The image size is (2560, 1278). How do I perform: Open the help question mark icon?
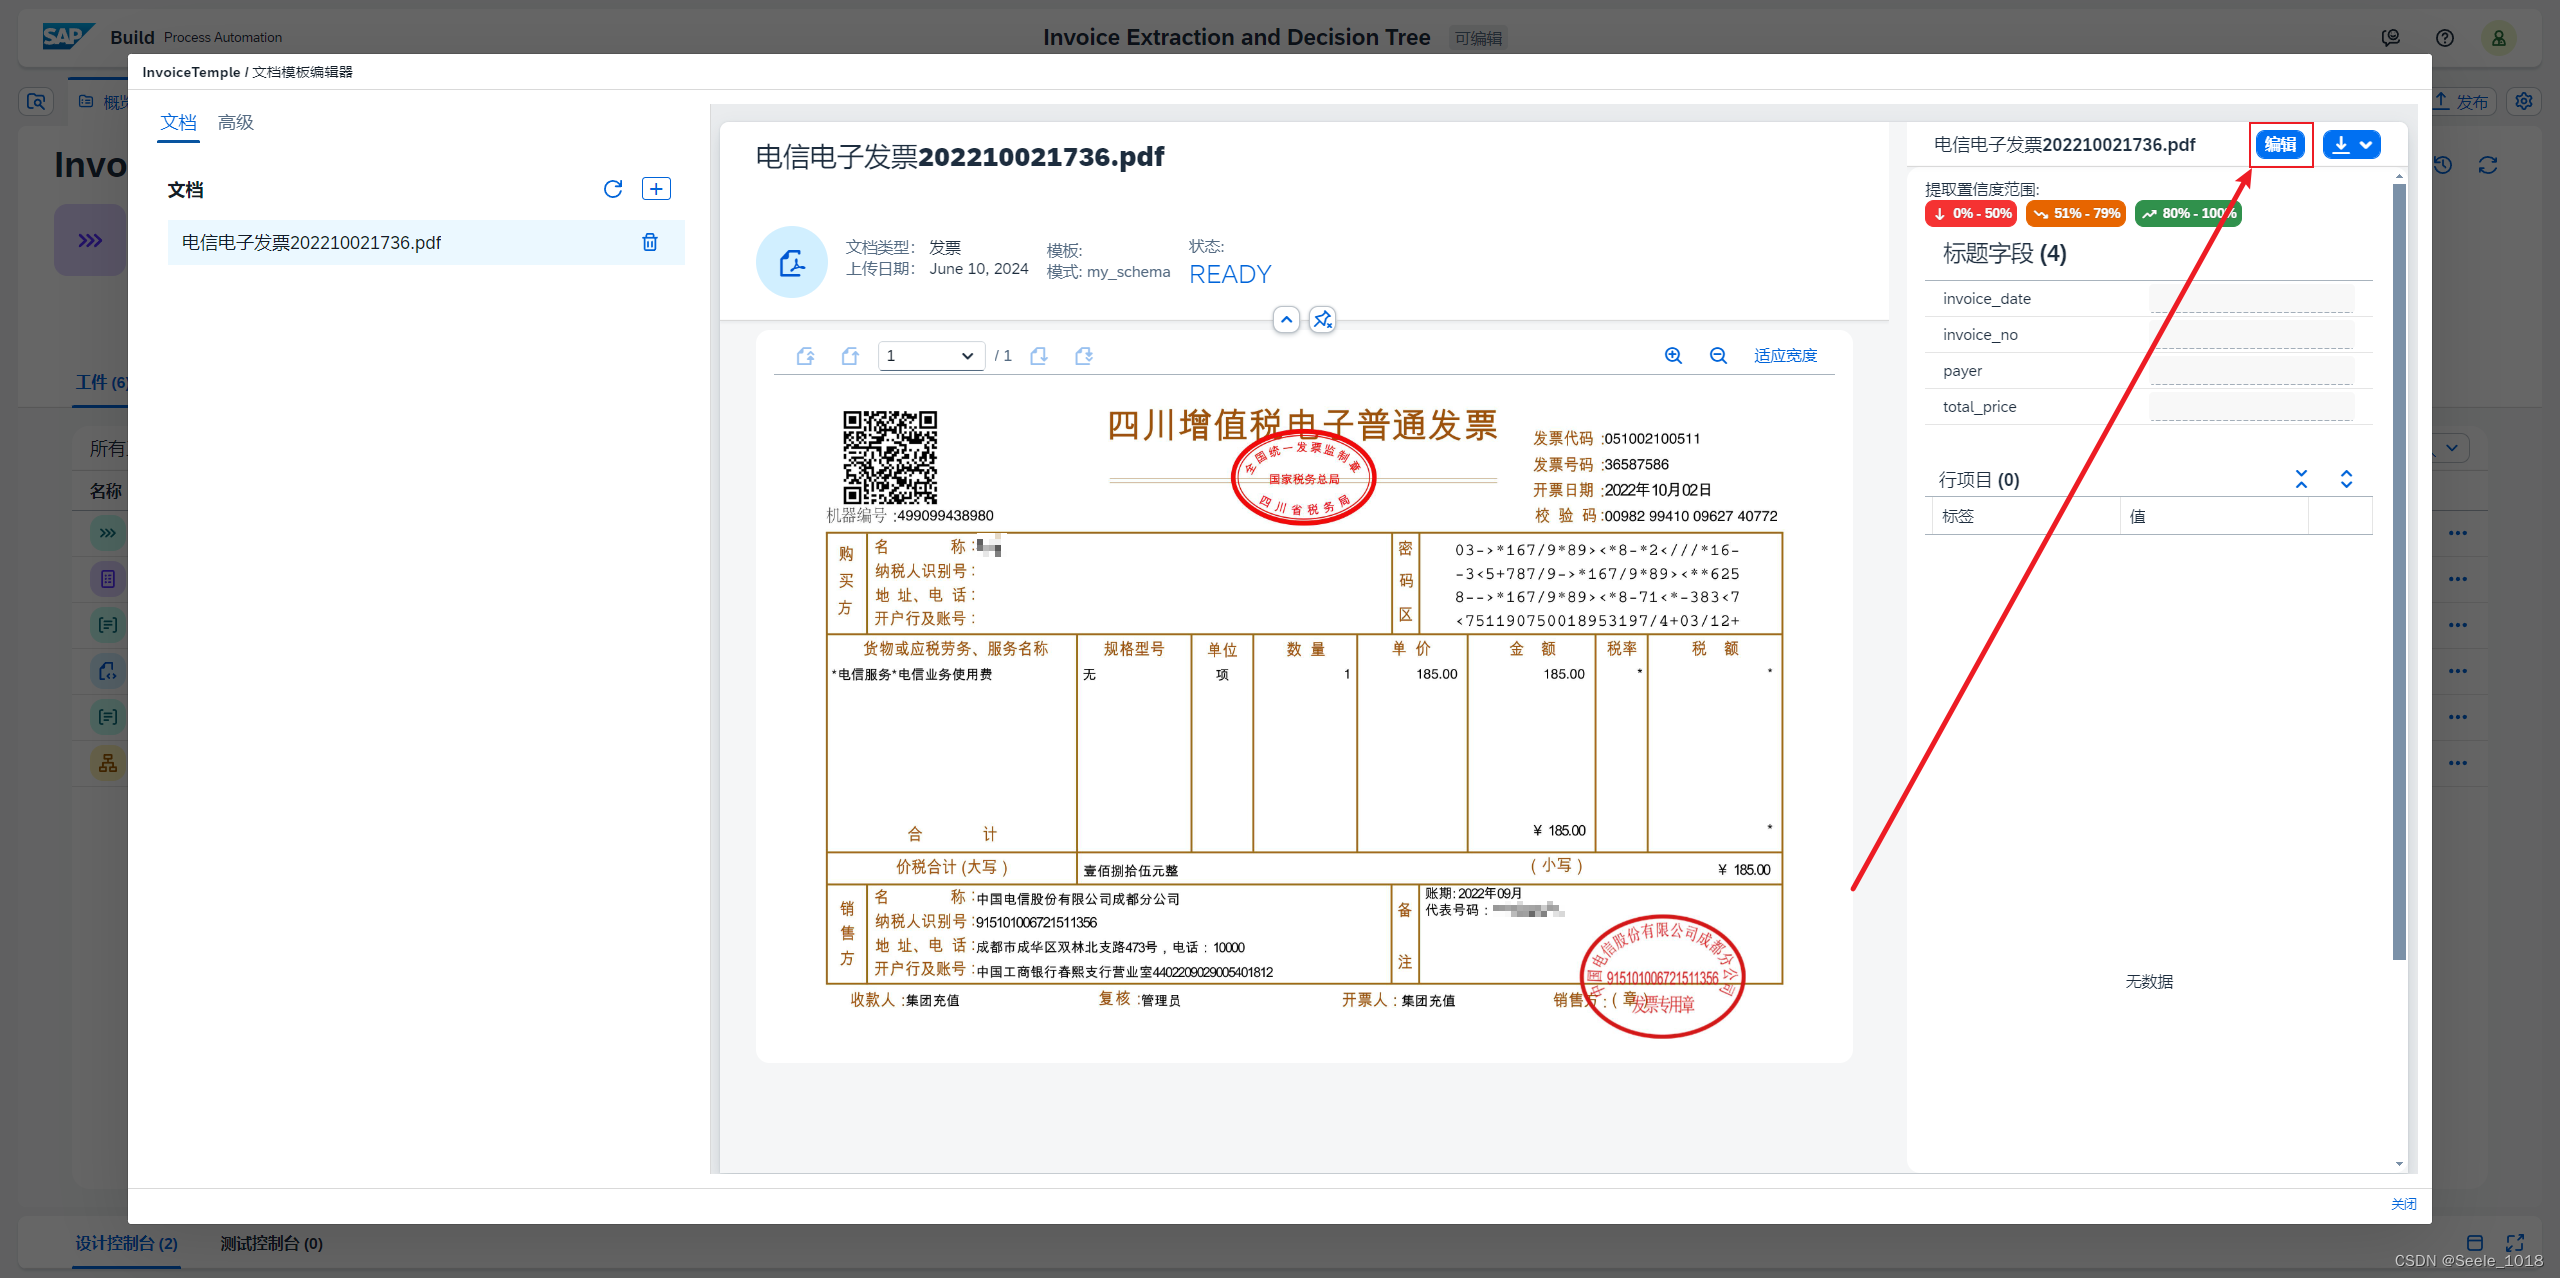(x=2445, y=38)
